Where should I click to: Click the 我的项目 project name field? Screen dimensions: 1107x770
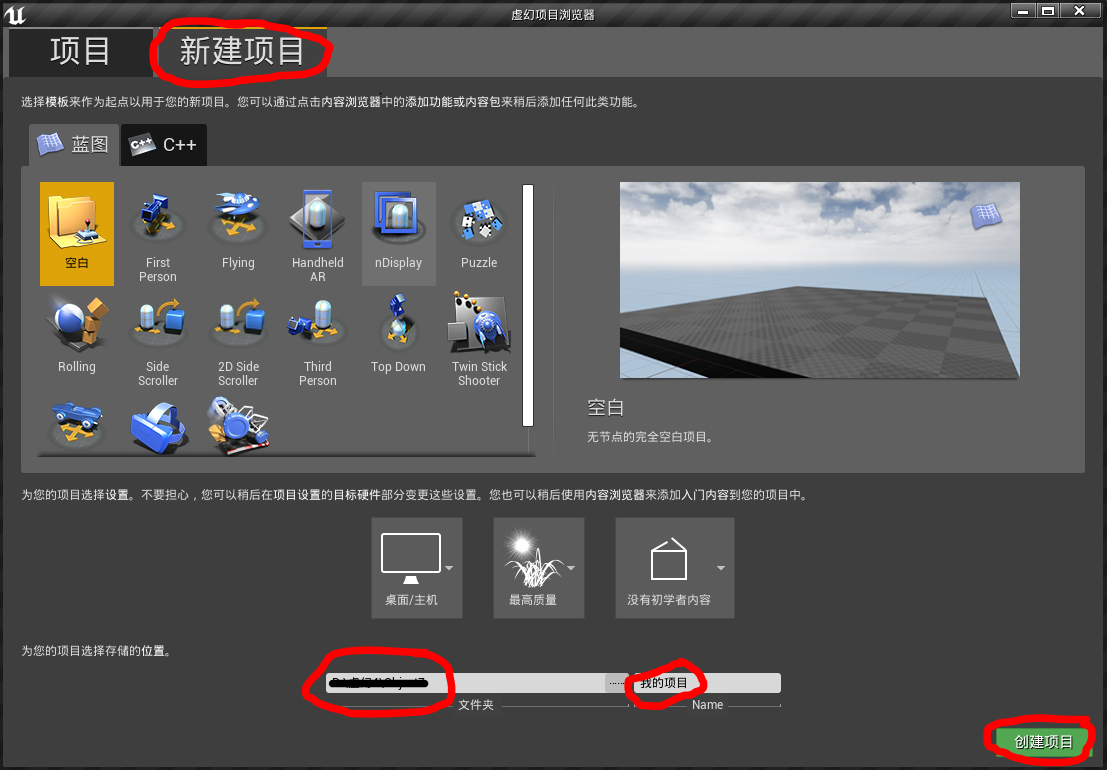[700, 683]
